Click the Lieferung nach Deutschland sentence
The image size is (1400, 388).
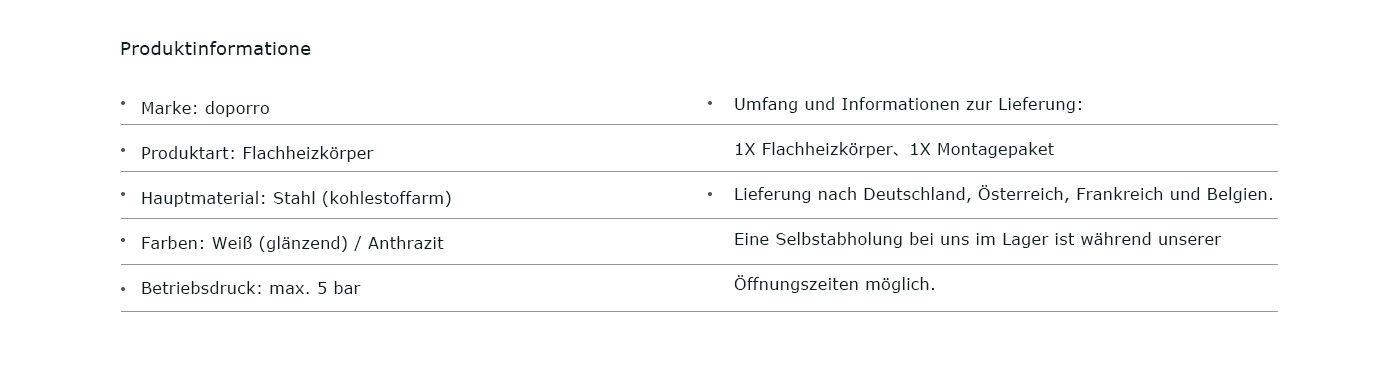1003,194
